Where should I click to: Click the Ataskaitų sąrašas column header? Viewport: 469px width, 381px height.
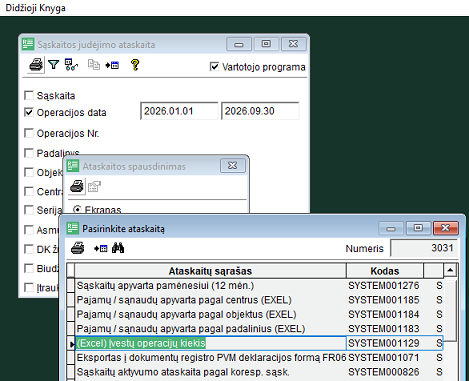point(210,271)
